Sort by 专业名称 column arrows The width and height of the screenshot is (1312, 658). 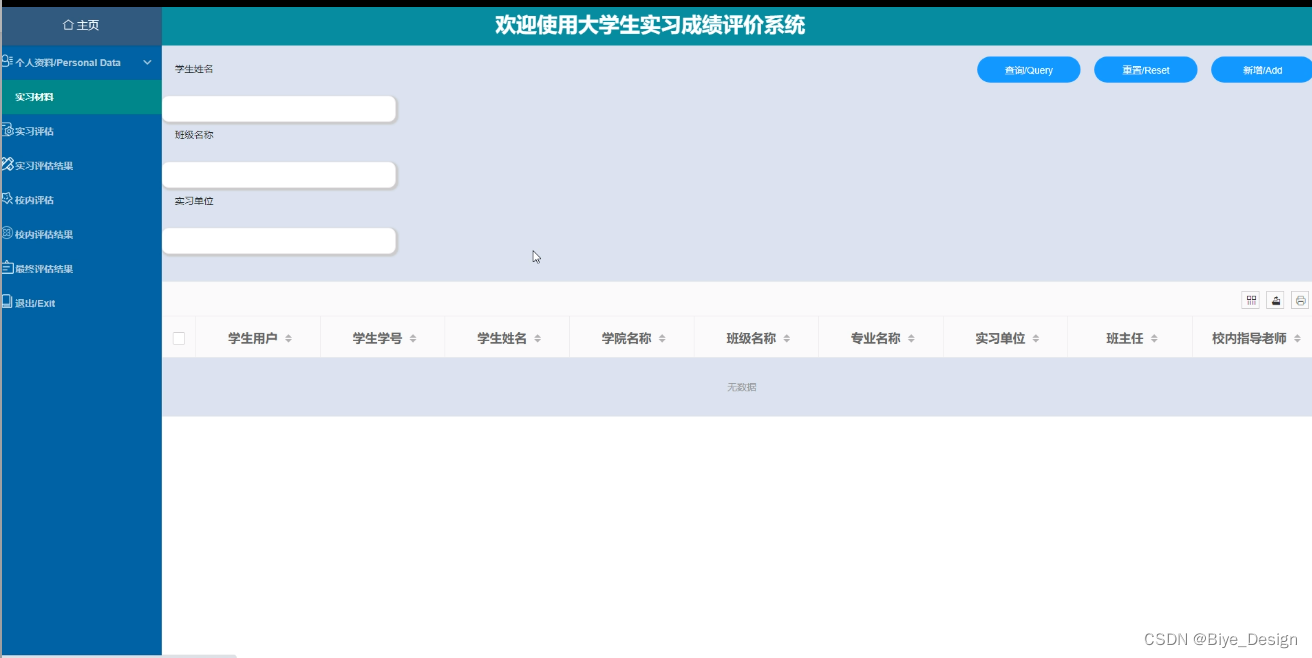click(x=911, y=339)
